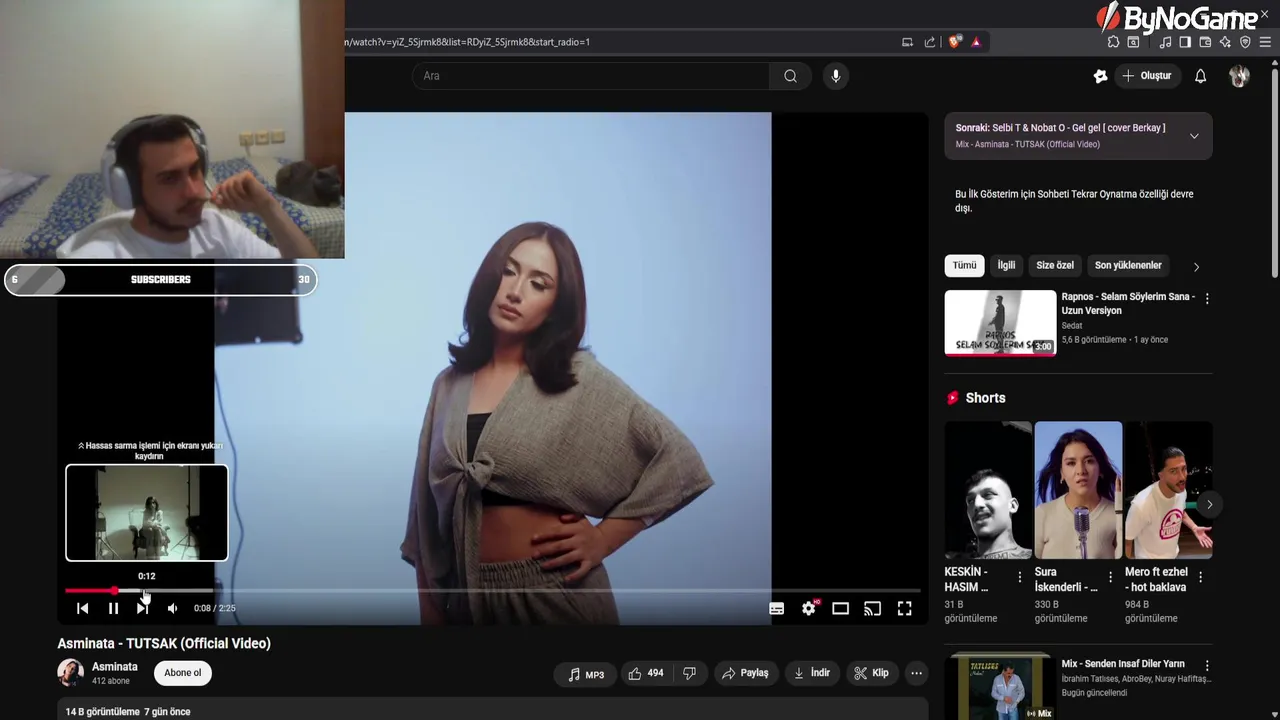Show more filter chips with the arrow
The image size is (1280, 720).
tap(1196, 267)
